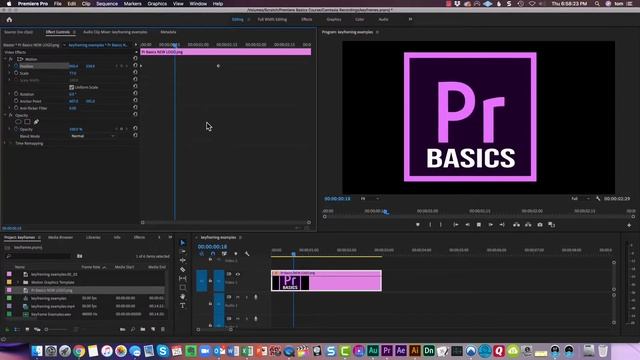Select the Track Select Forward tool
This screenshot has width=640, height=360.
[x=182, y=251]
